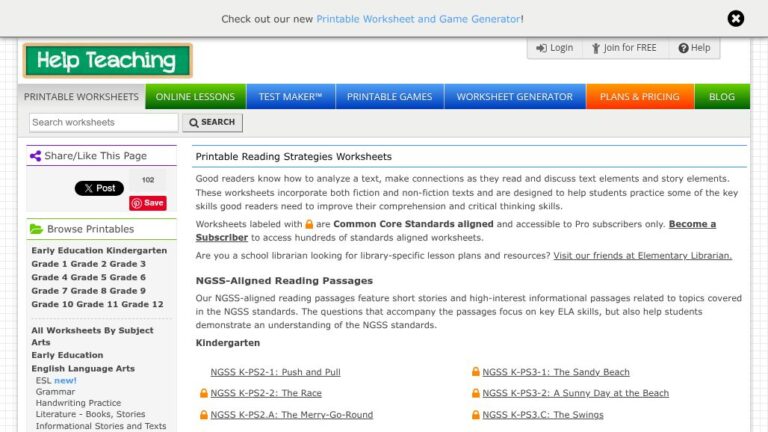Screen dimensions: 768x432
Task: Open Early Education subject link
Action: coord(67,355)
